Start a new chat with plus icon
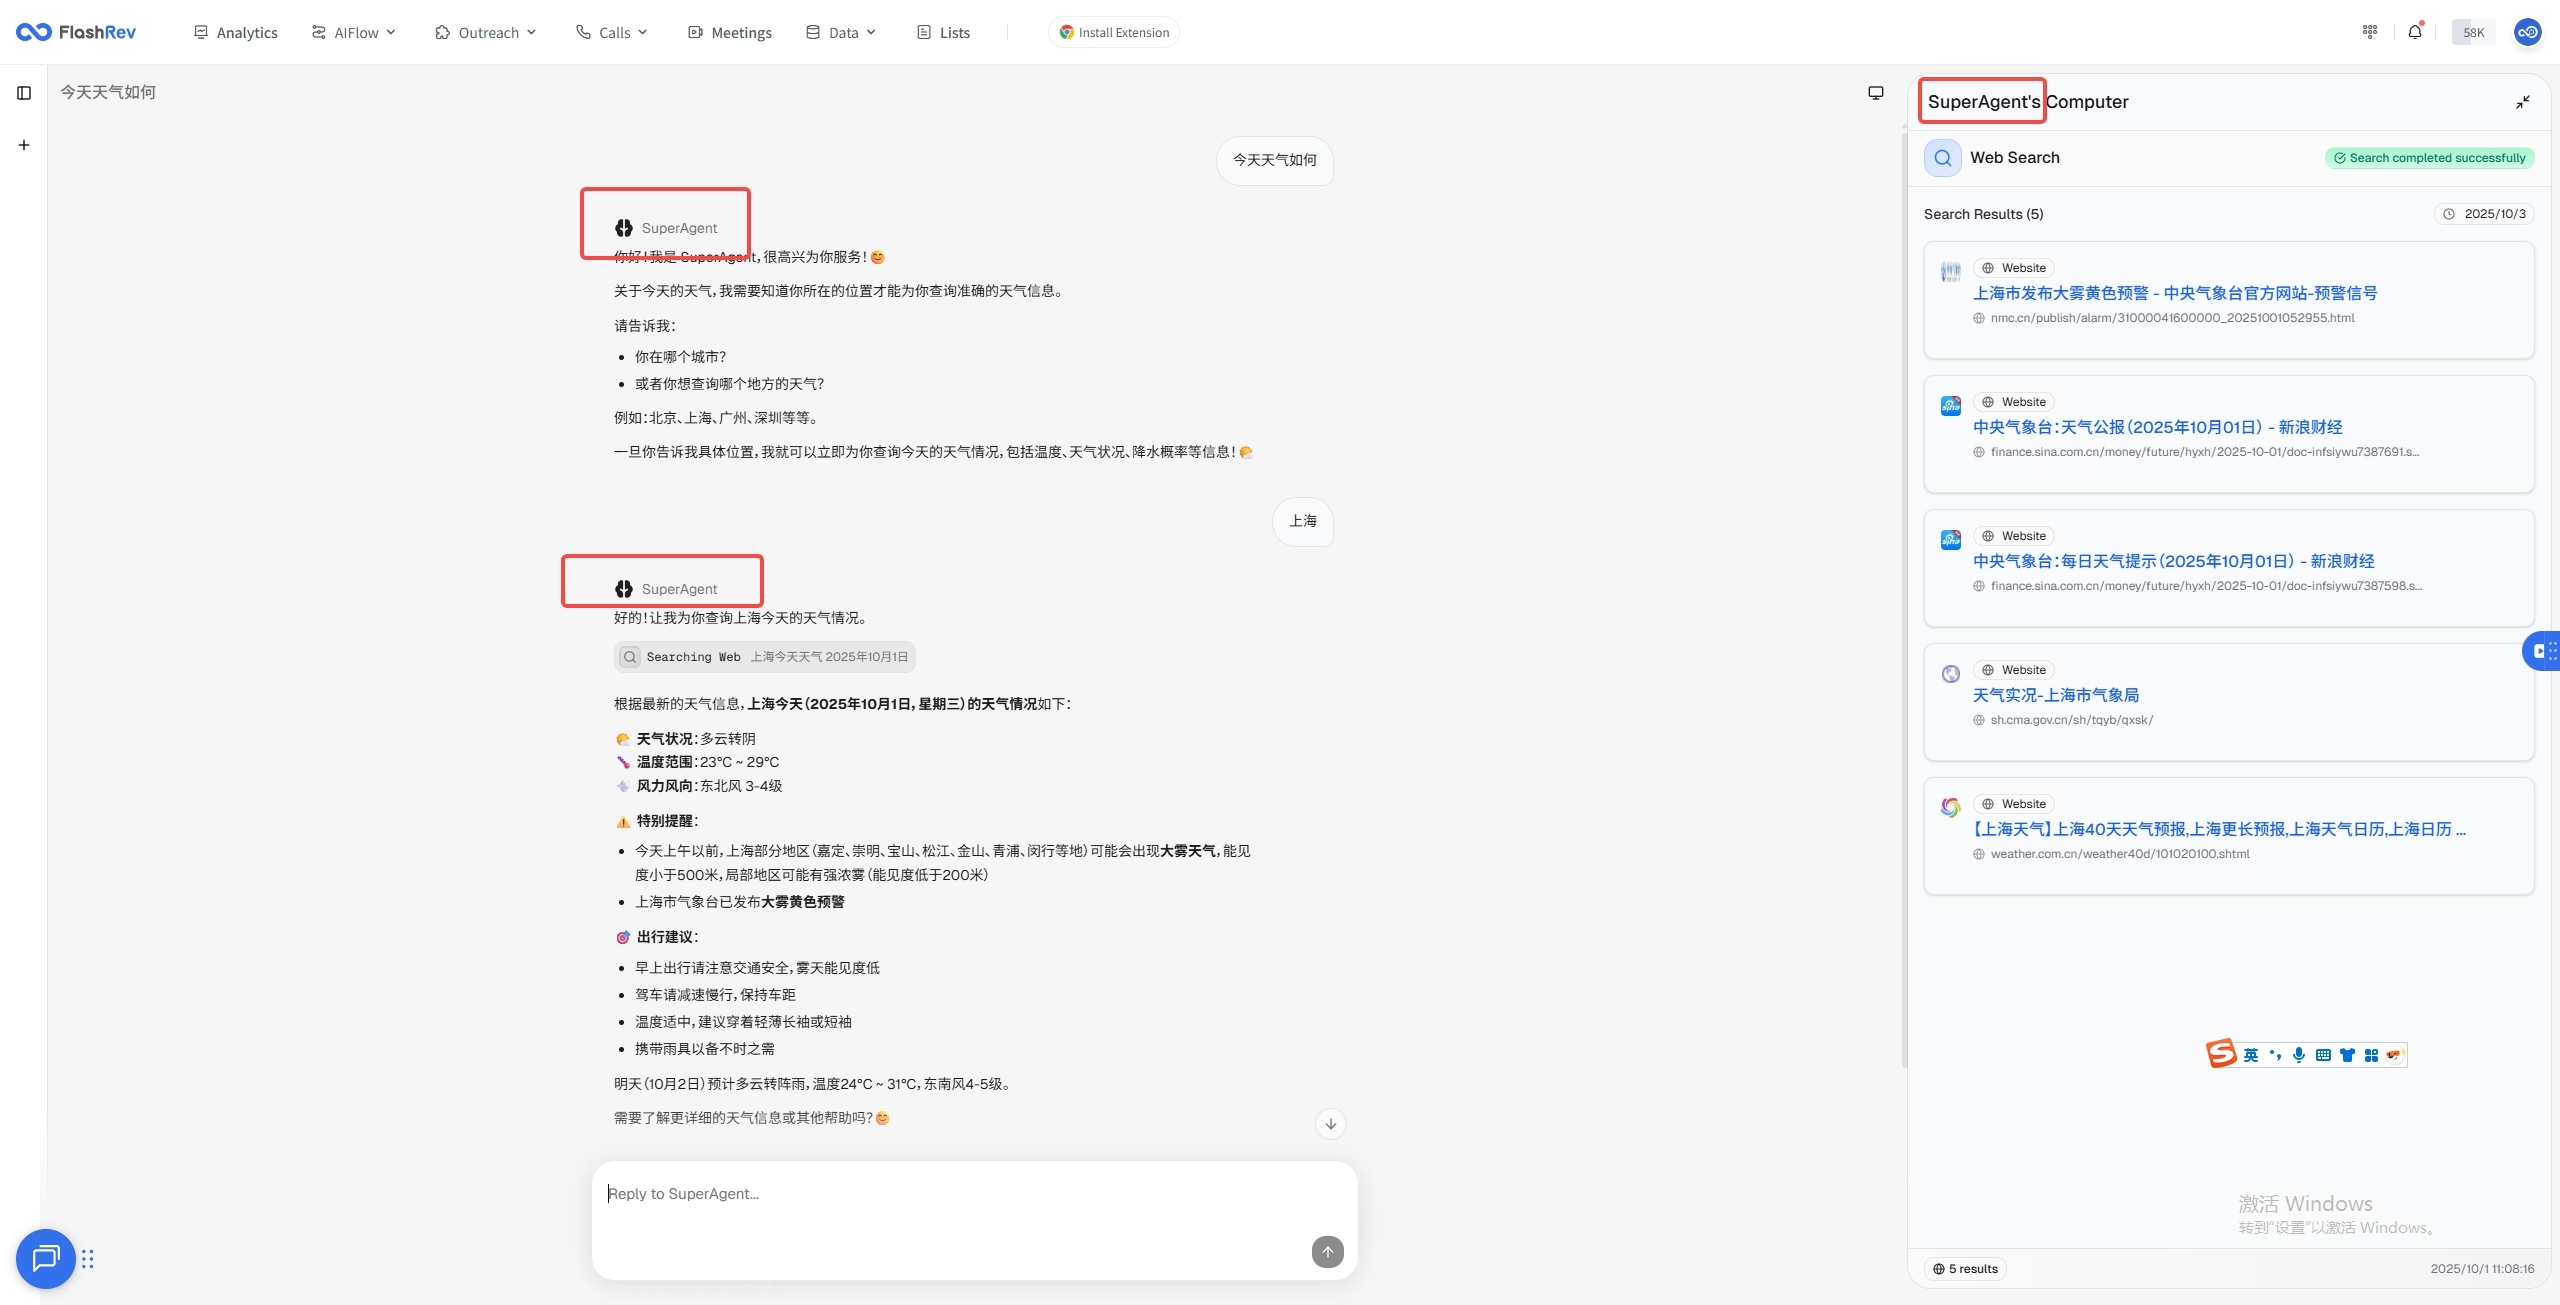The width and height of the screenshot is (2560, 1305). [x=25, y=145]
